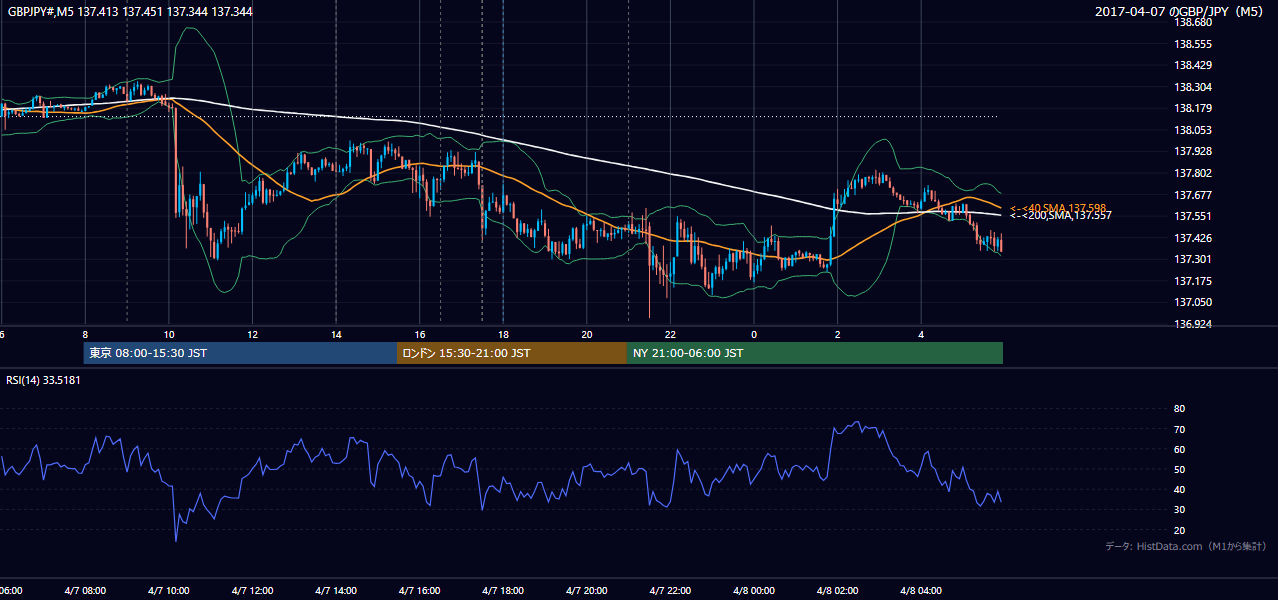Screen dimensions: 1278x600
Task: Click bottom time label 4/7 16:00
Action: (419, 591)
